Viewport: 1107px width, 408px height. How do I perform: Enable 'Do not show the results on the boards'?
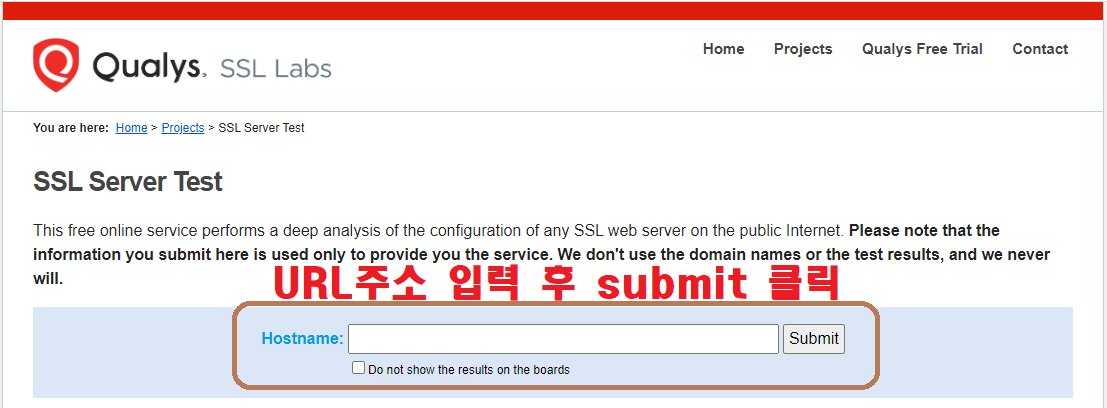coord(359,368)
